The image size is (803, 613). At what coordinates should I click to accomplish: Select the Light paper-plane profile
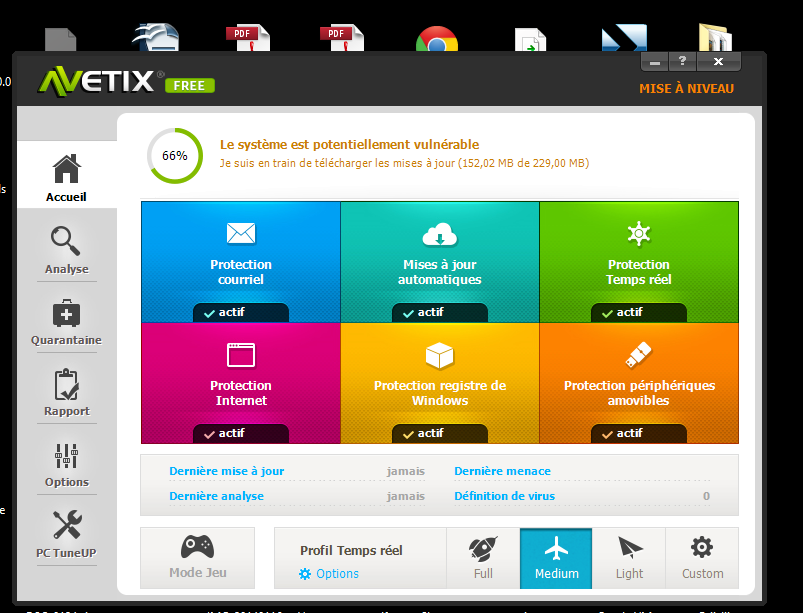click(629, 558)
